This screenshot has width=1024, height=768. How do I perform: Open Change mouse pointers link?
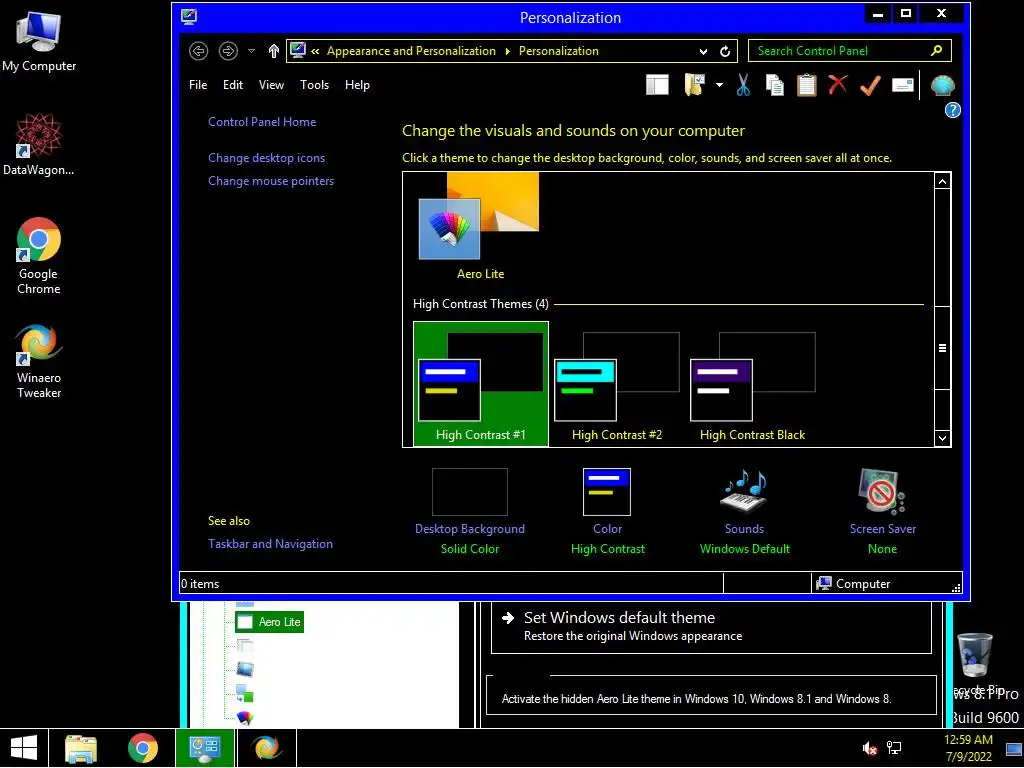tap(271, 181)
